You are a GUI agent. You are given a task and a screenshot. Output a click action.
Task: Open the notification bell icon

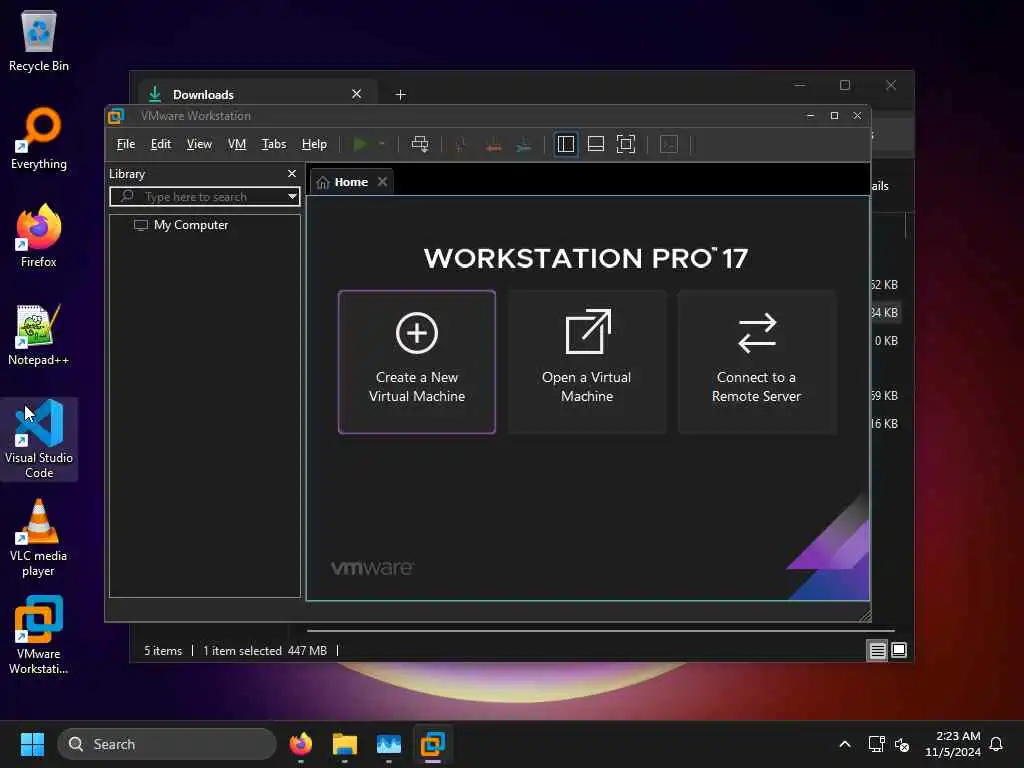(x=996, y=744)
